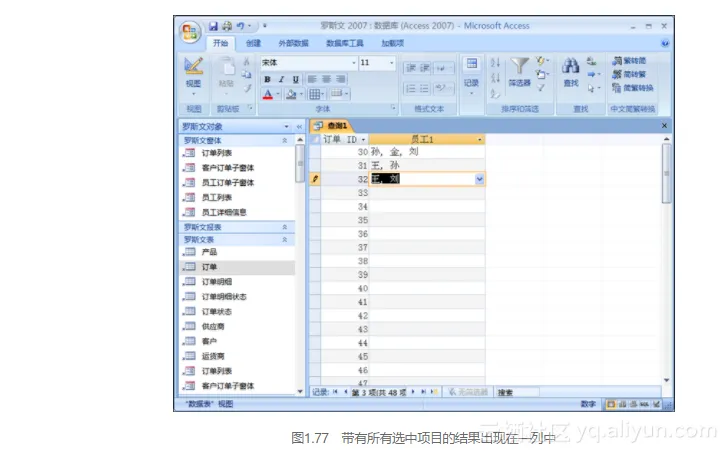Go to last record in navigator

[x=423, y=392]
